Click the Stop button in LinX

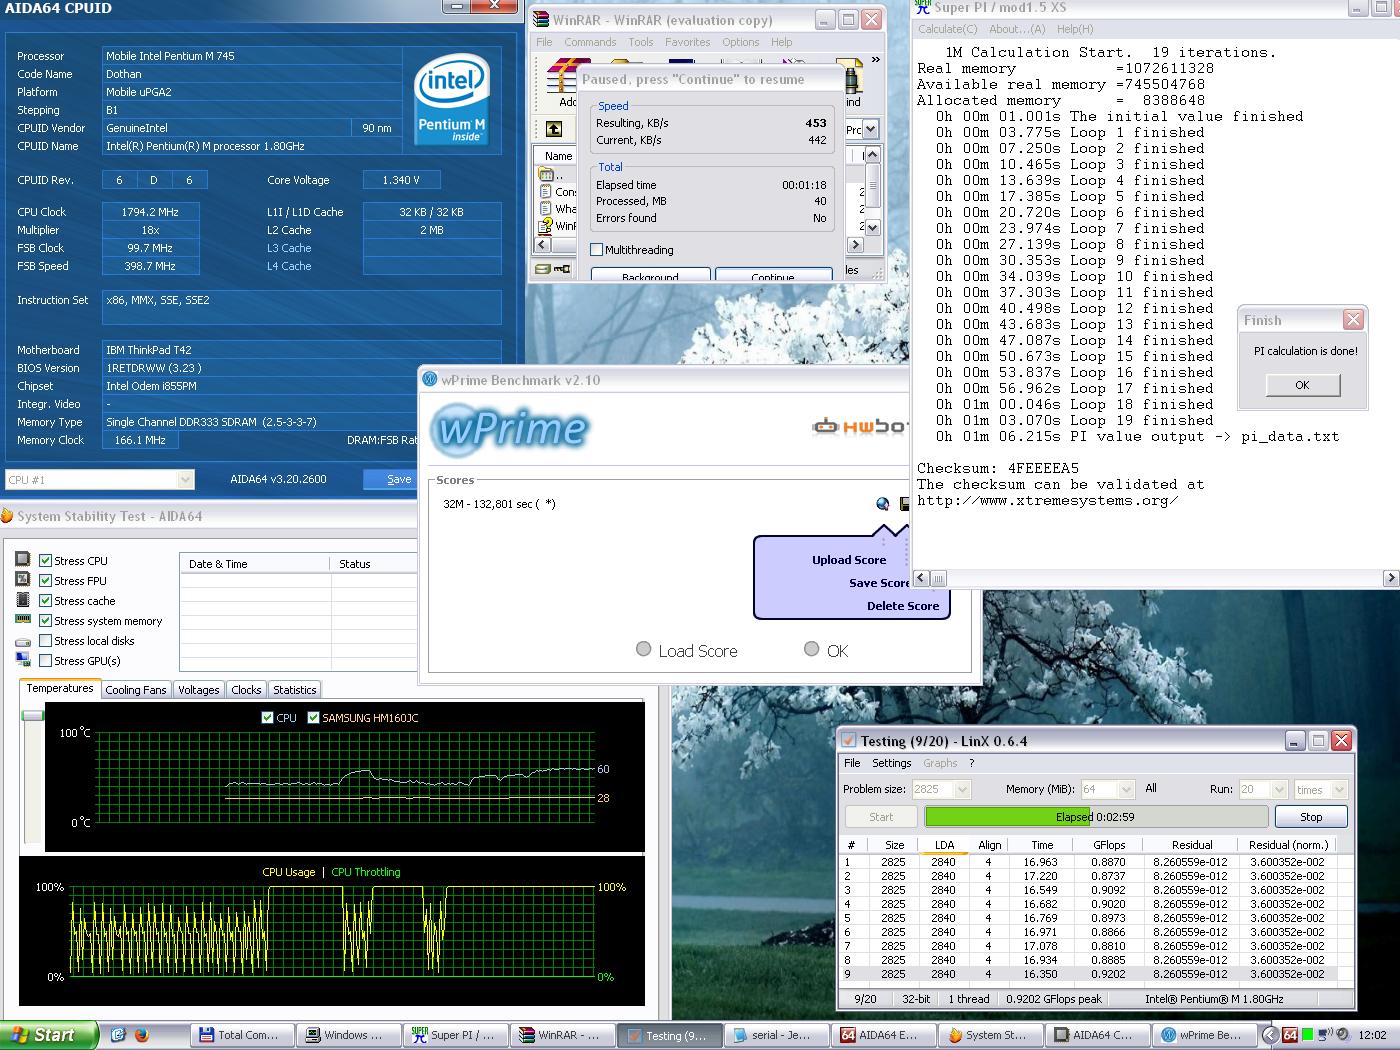point(1310,817)
